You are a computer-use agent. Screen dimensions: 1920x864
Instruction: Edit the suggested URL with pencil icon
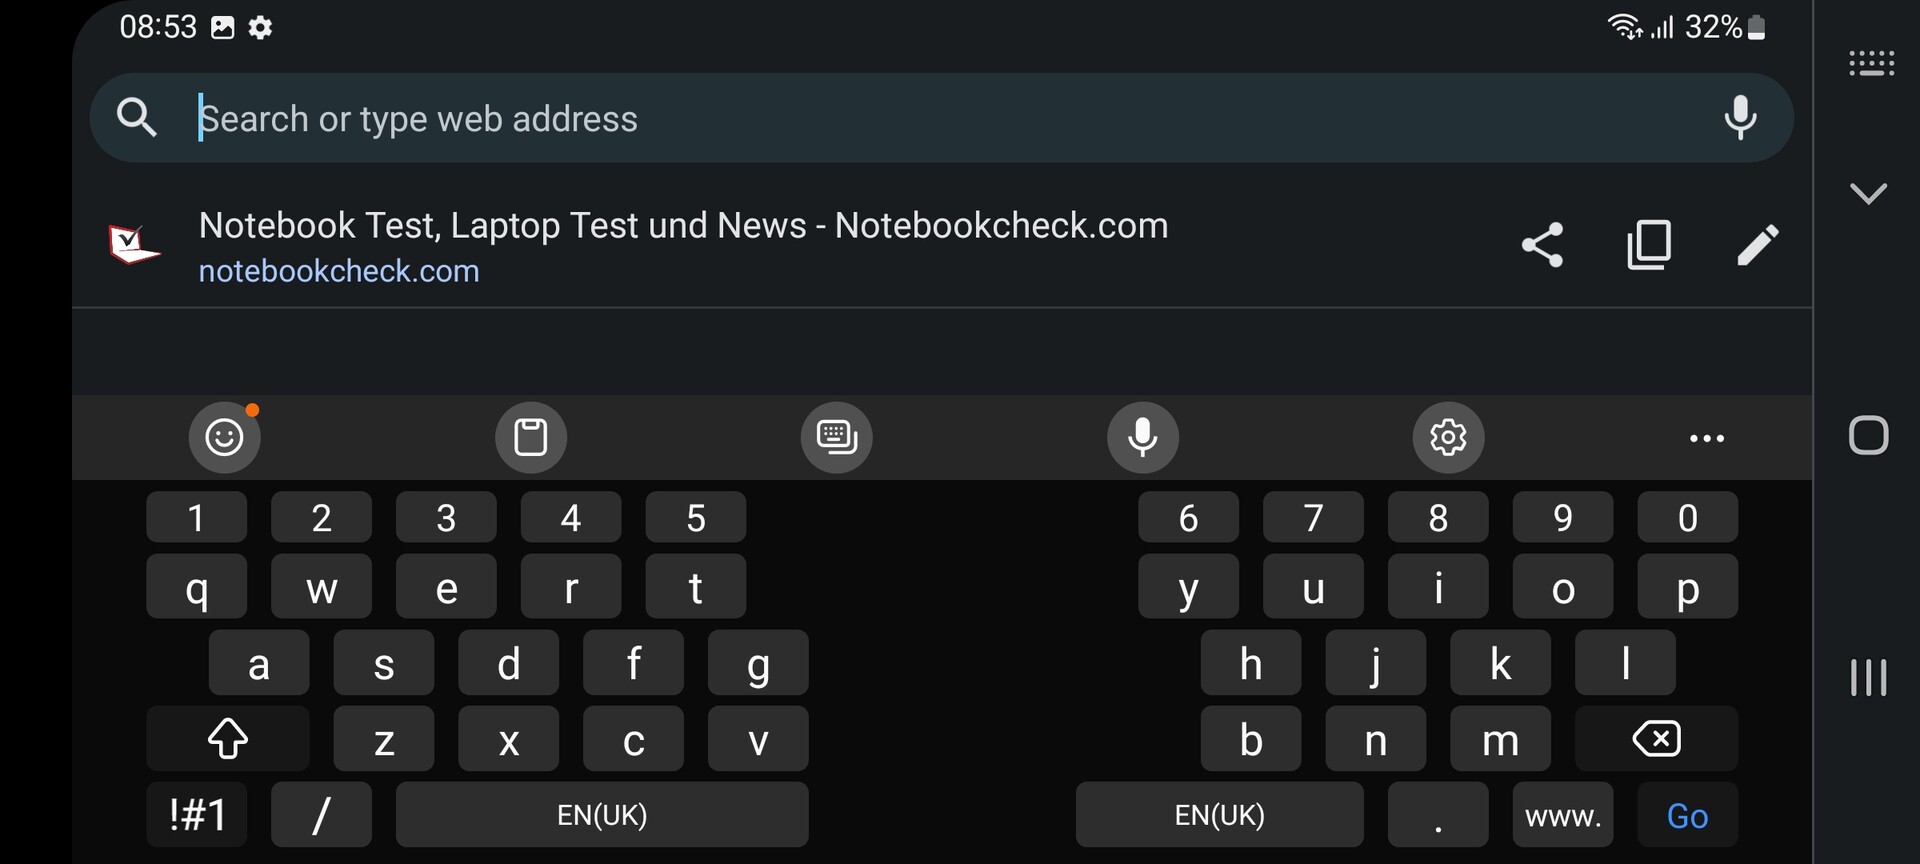pyautogui.click(x=1757, y=245)
